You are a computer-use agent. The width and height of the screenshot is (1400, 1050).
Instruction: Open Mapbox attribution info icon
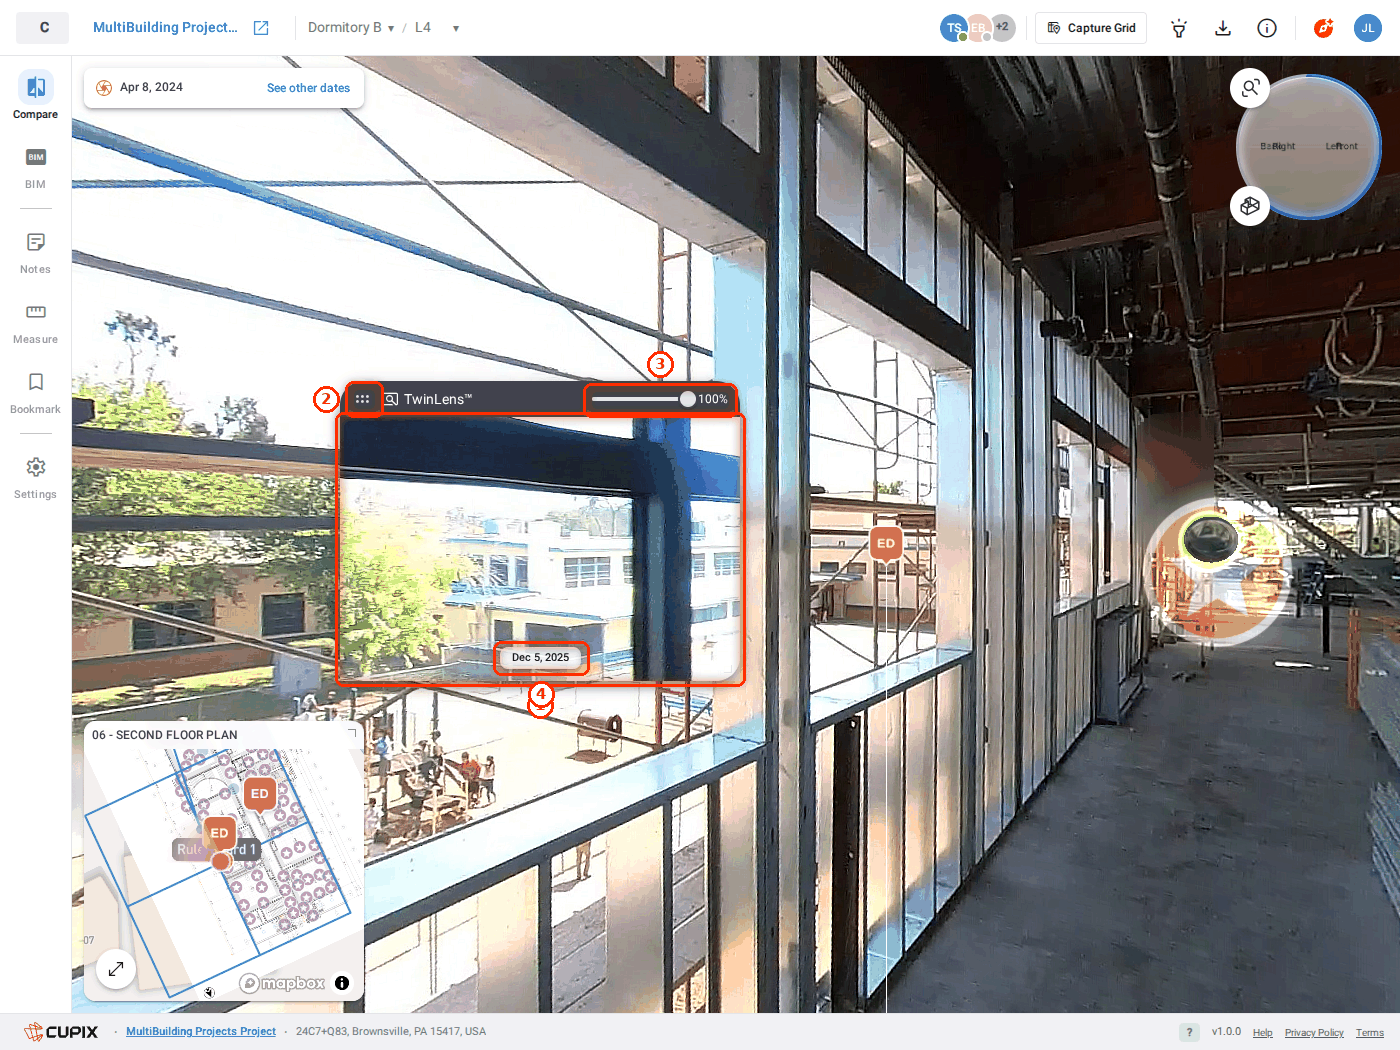click(342, 983)
